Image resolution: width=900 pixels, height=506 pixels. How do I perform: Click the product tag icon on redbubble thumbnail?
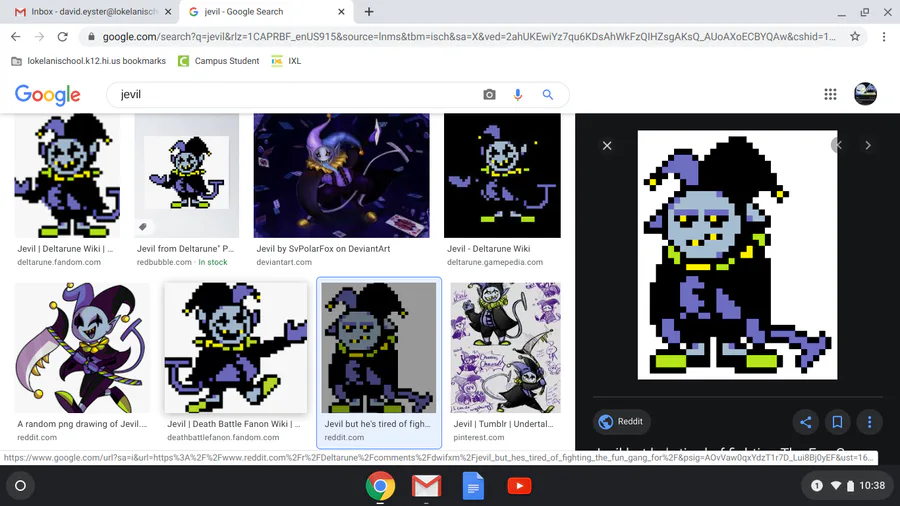(143, 227)
